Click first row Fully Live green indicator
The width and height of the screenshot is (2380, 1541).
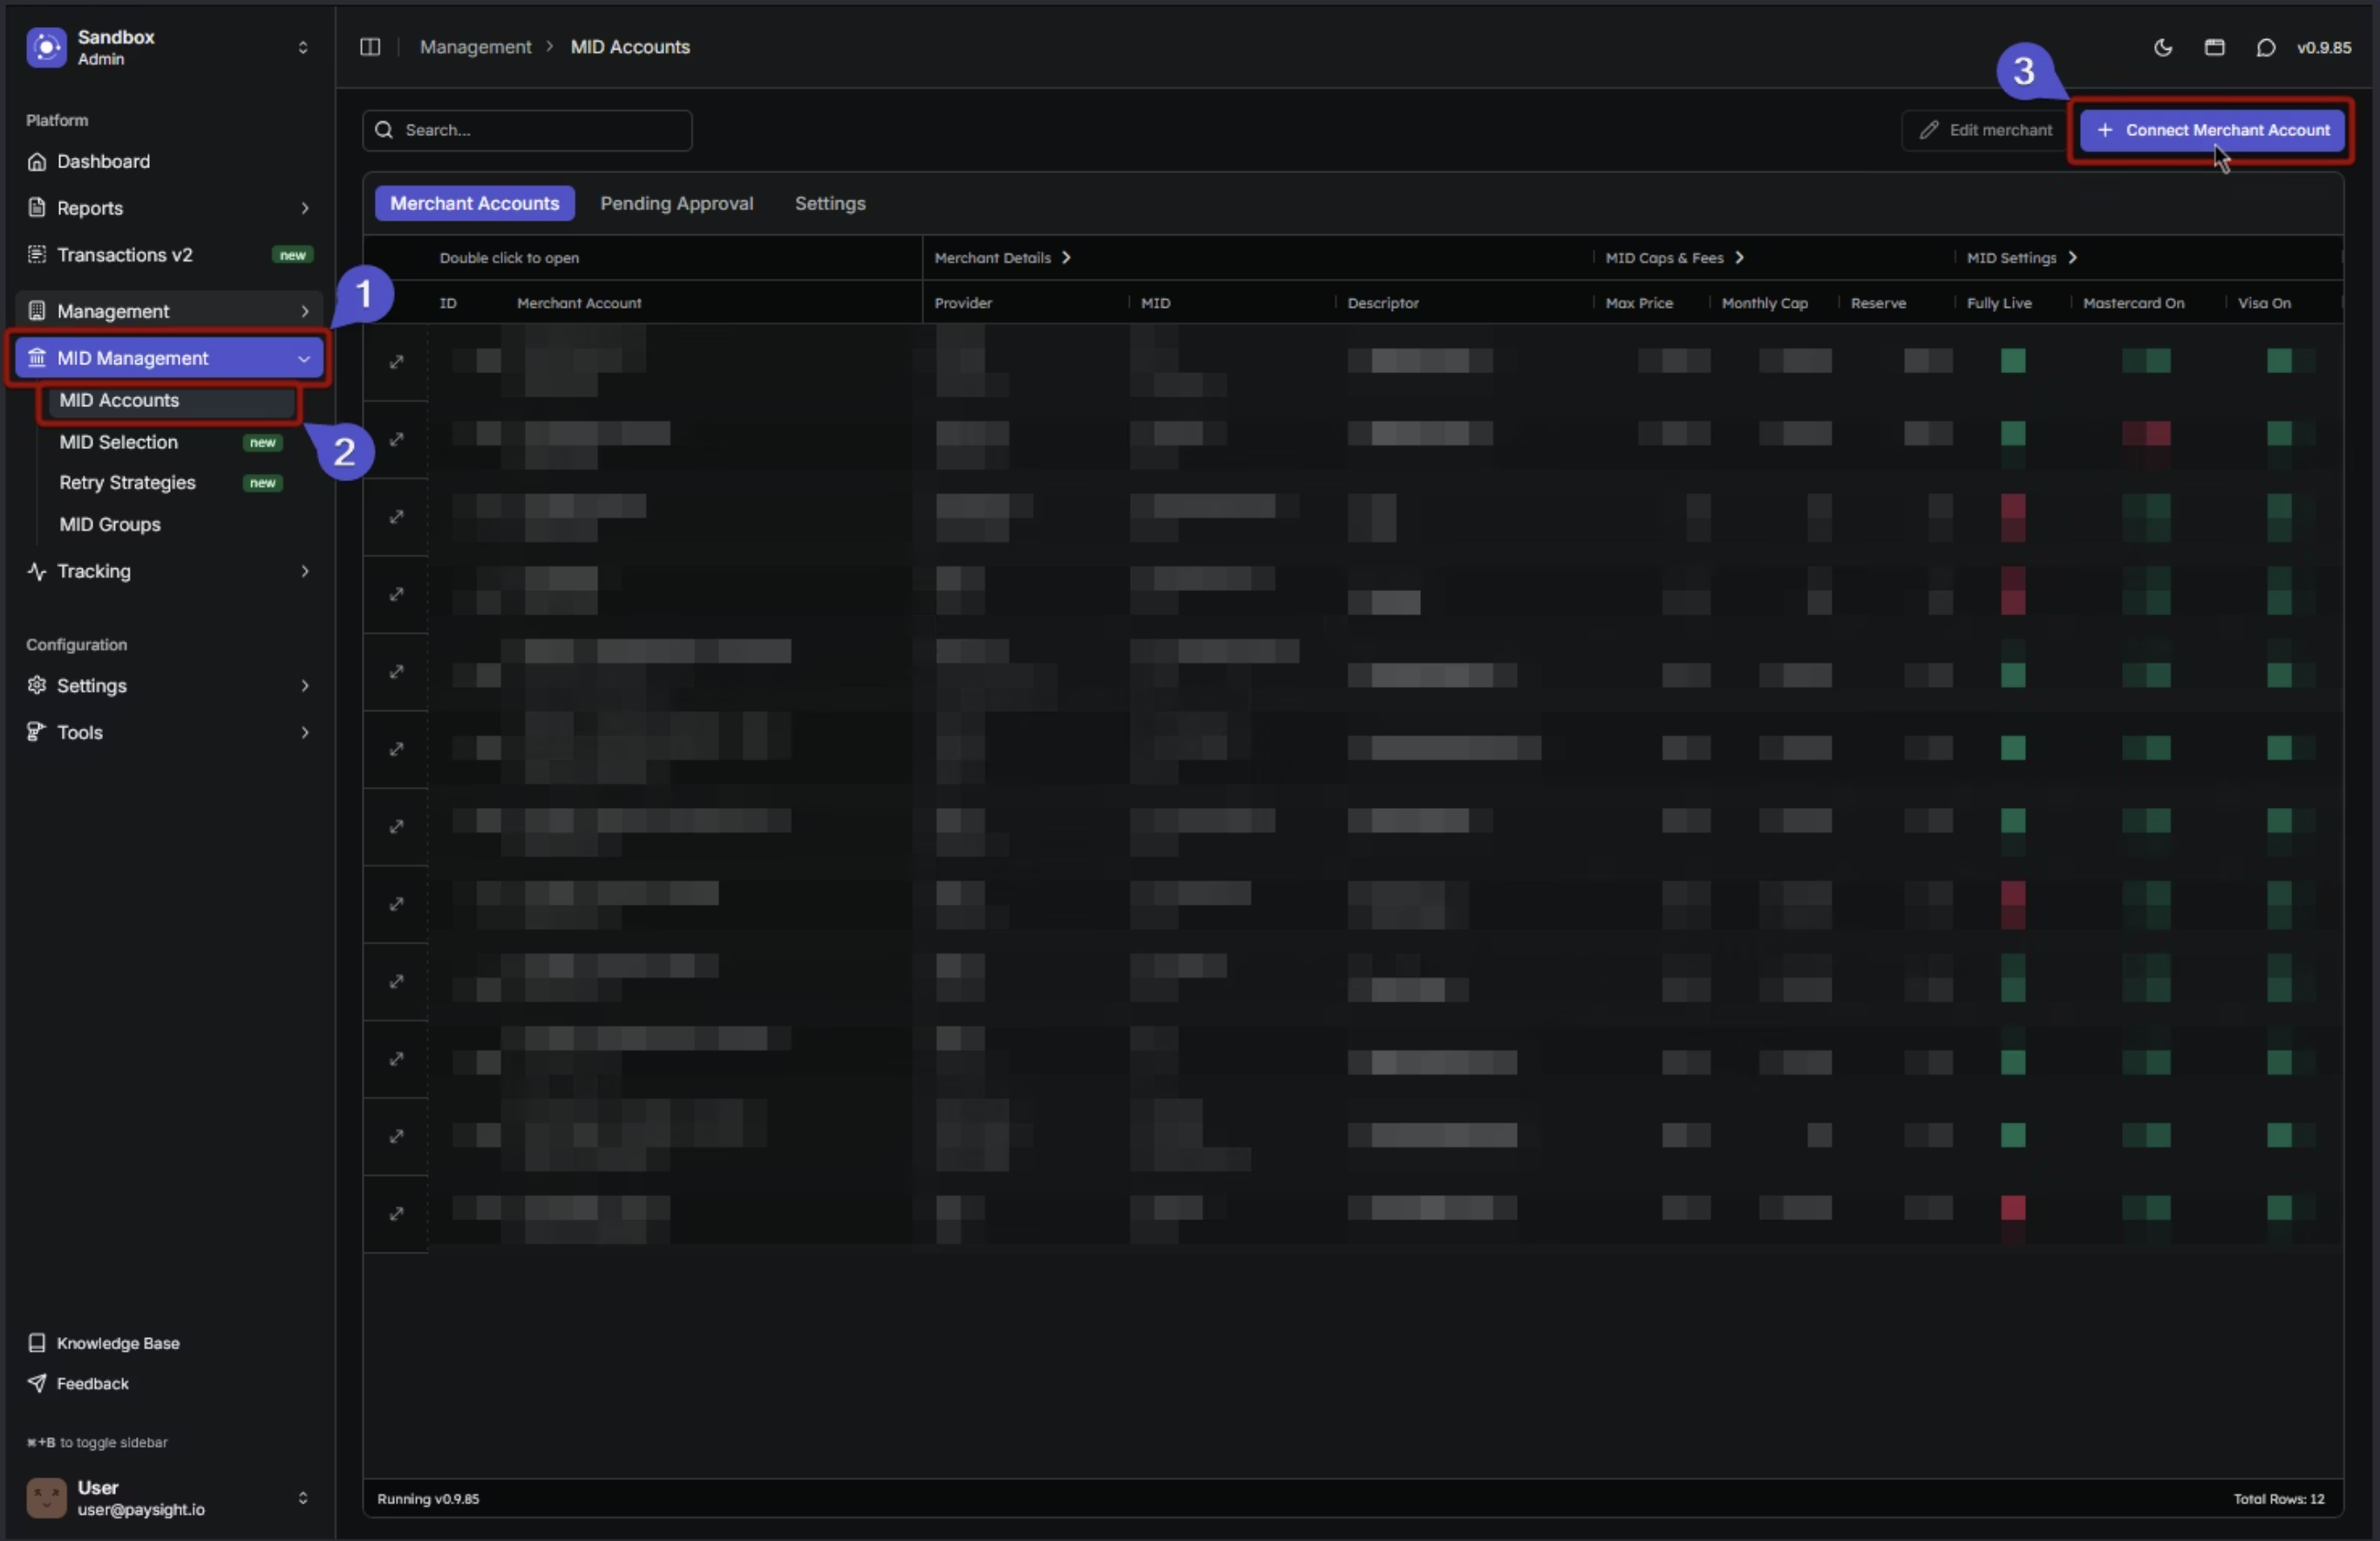click(2012, 360)
